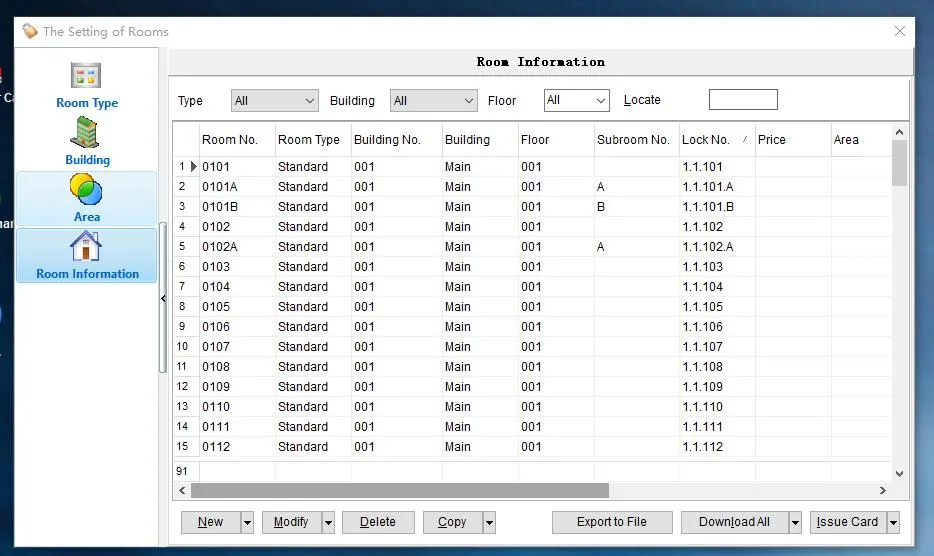The image size is (934, 556).
Task: Expand the Floor filter dropdown
Action: (x=600, y=101)
